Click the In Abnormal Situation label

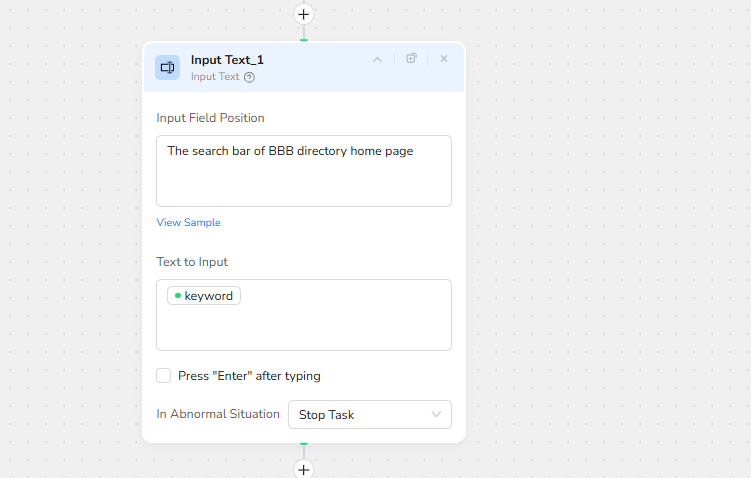218,414
